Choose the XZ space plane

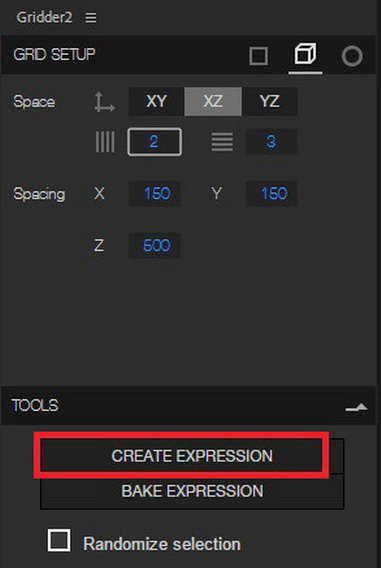(213, 101)
